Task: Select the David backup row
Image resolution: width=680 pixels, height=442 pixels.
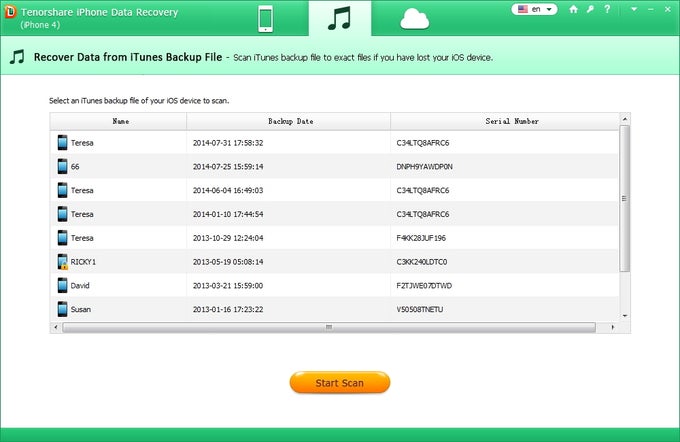Action: click(x=334, y=285)
